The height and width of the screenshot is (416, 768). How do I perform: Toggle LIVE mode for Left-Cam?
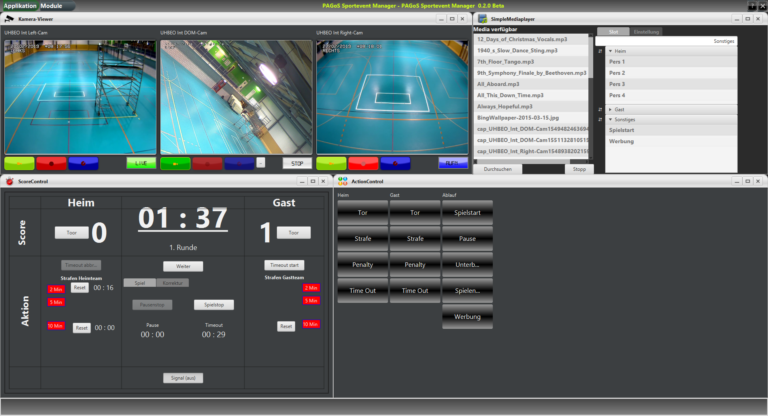pos(140,162)
